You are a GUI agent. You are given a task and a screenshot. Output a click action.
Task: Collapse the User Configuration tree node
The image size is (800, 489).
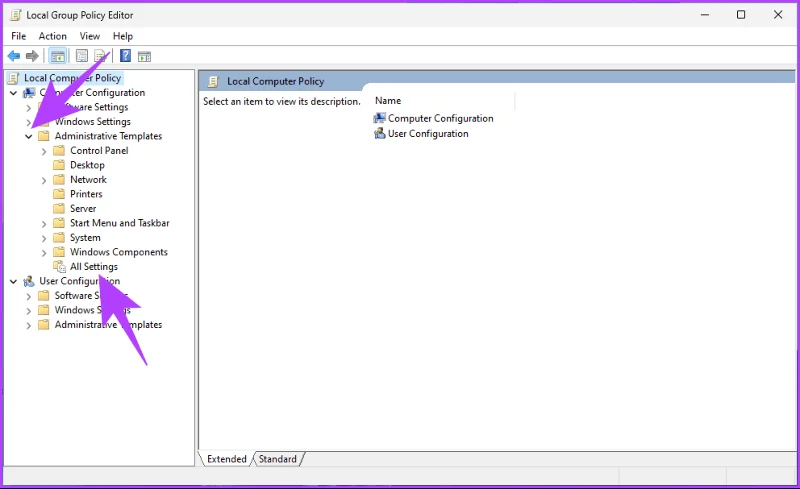[x=13, y=281]
